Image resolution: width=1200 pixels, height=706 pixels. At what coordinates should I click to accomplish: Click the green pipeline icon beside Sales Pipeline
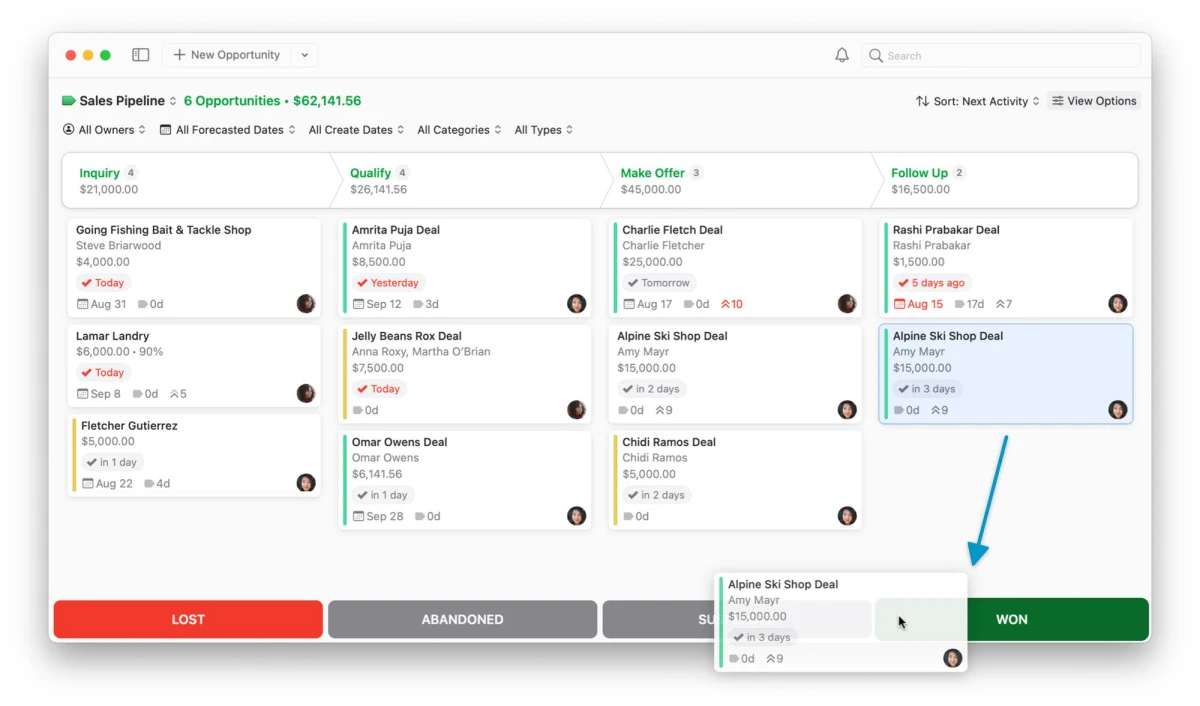(66, 101)
